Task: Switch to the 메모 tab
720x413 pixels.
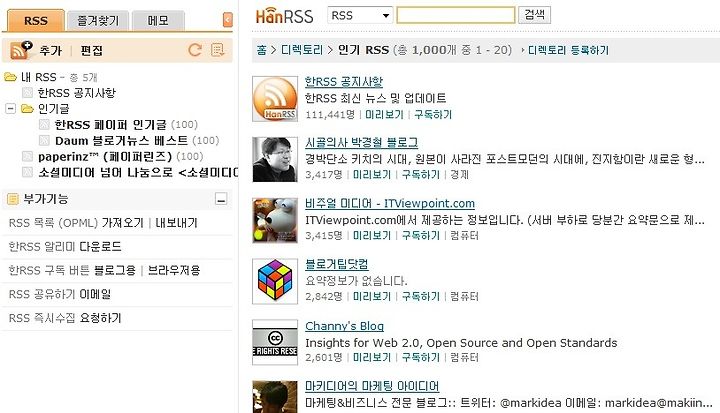Action: tap(158, 21)
